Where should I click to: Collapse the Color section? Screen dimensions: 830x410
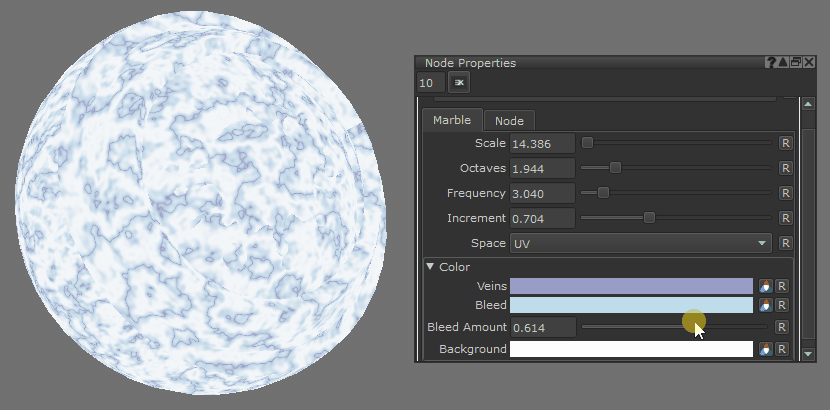coord(430,267)
